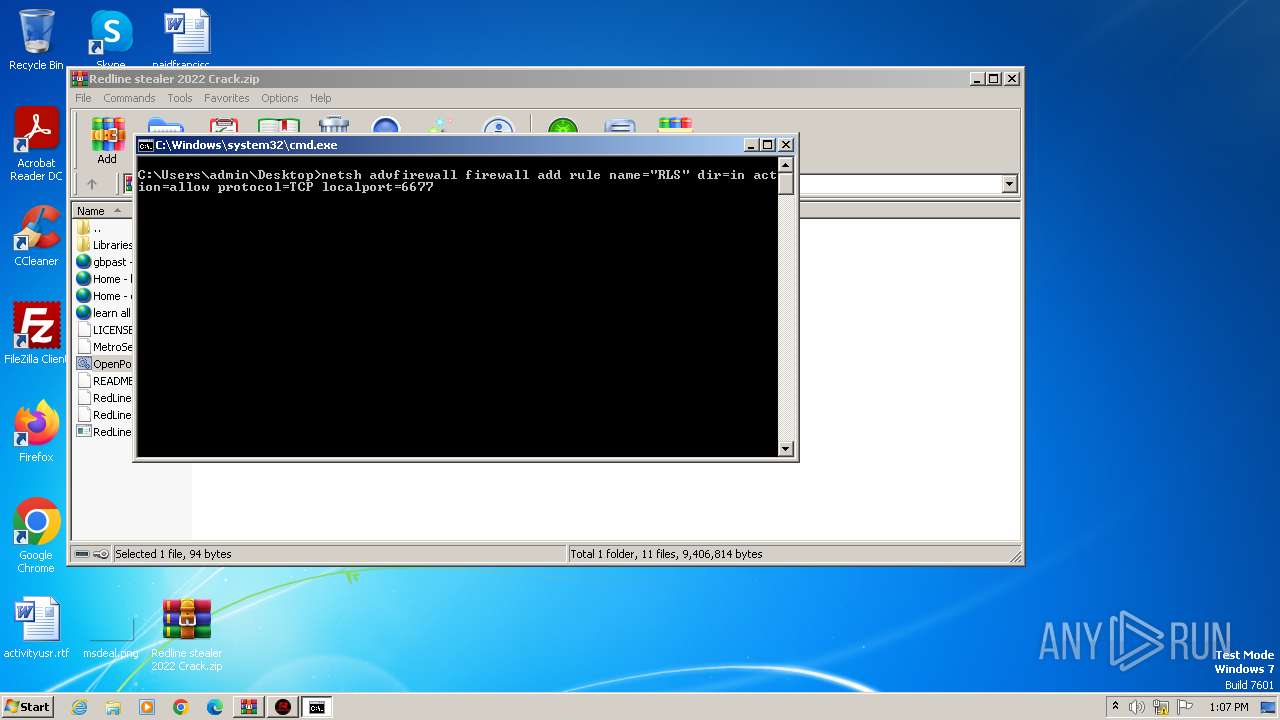Select the gbpast shortcut file
1280x720 pixels.
(104, 262)
